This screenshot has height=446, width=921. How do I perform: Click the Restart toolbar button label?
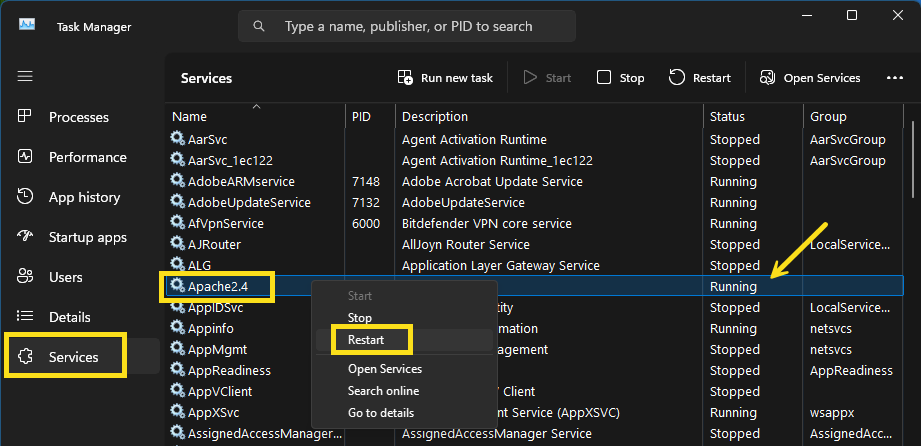tap(712, 78)
